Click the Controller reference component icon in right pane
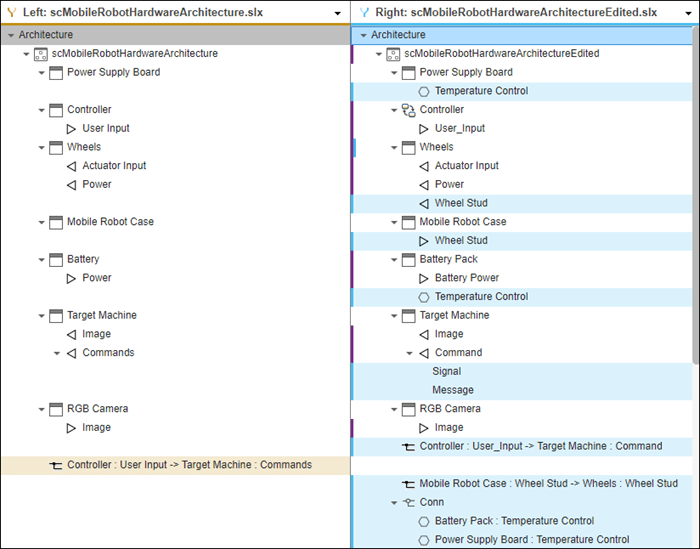 408,110
